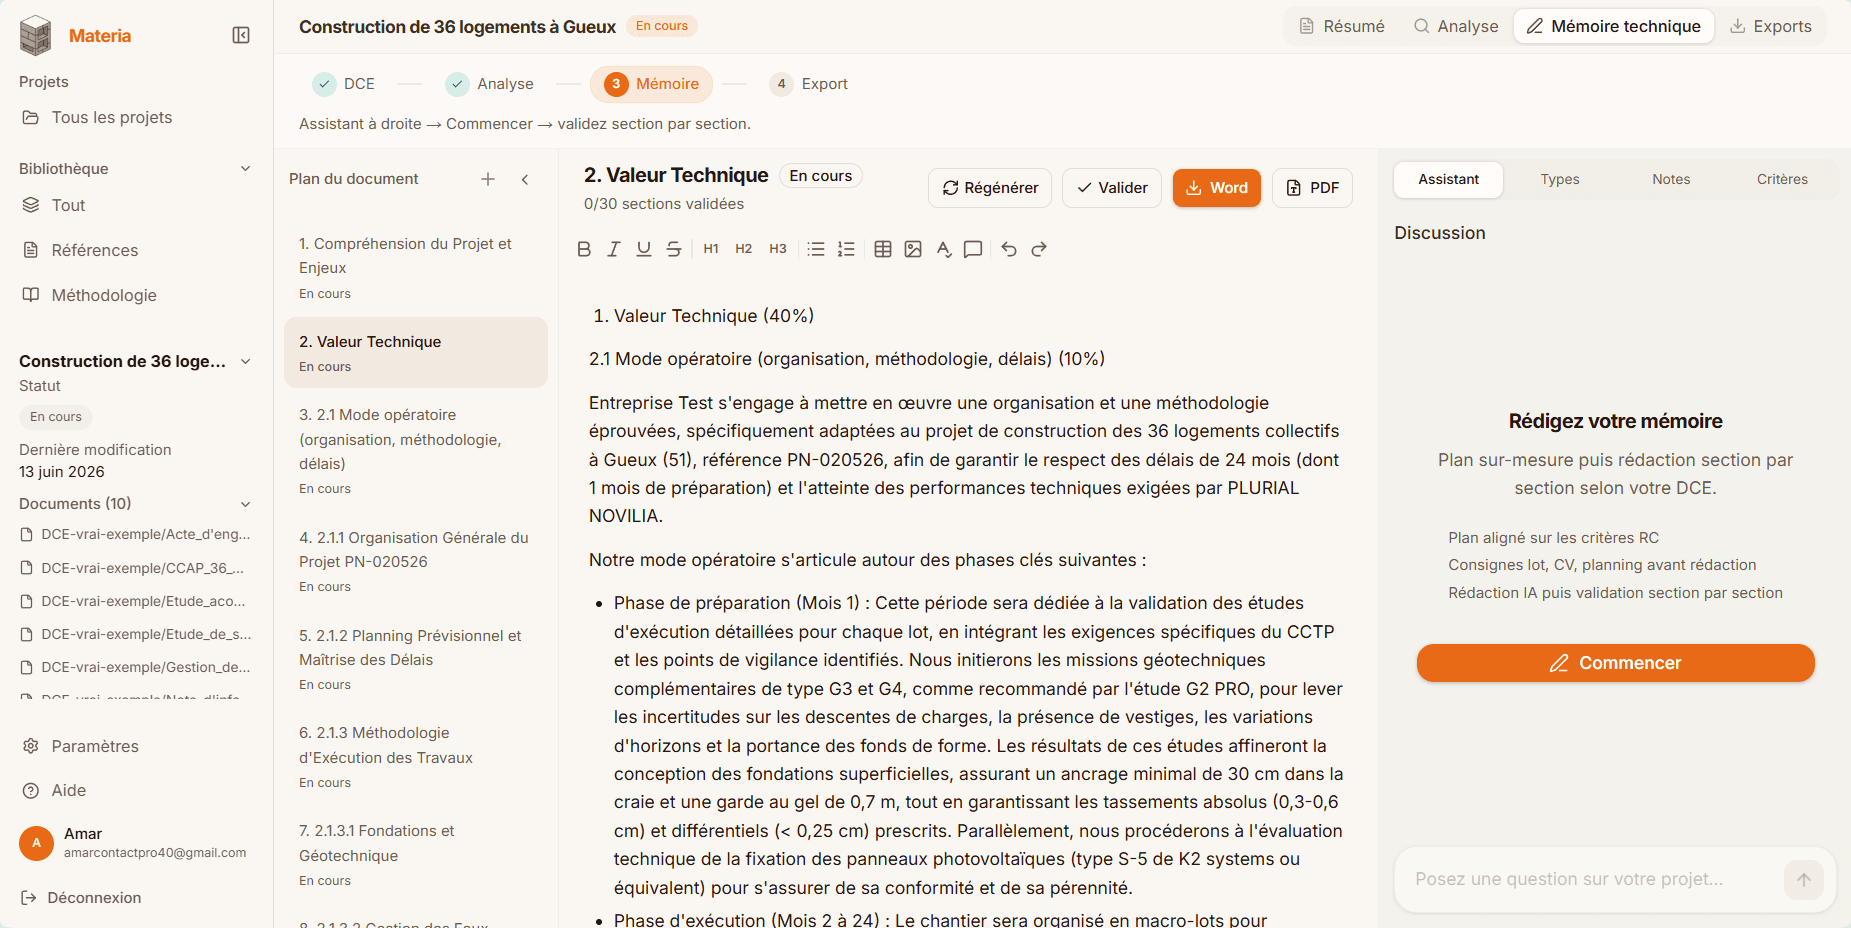The height and width of the screenshot is (928, 1851).
Task: Toggle bold formatting in editor toolbar
Action: pyautogui.click(x=584, y=249)
